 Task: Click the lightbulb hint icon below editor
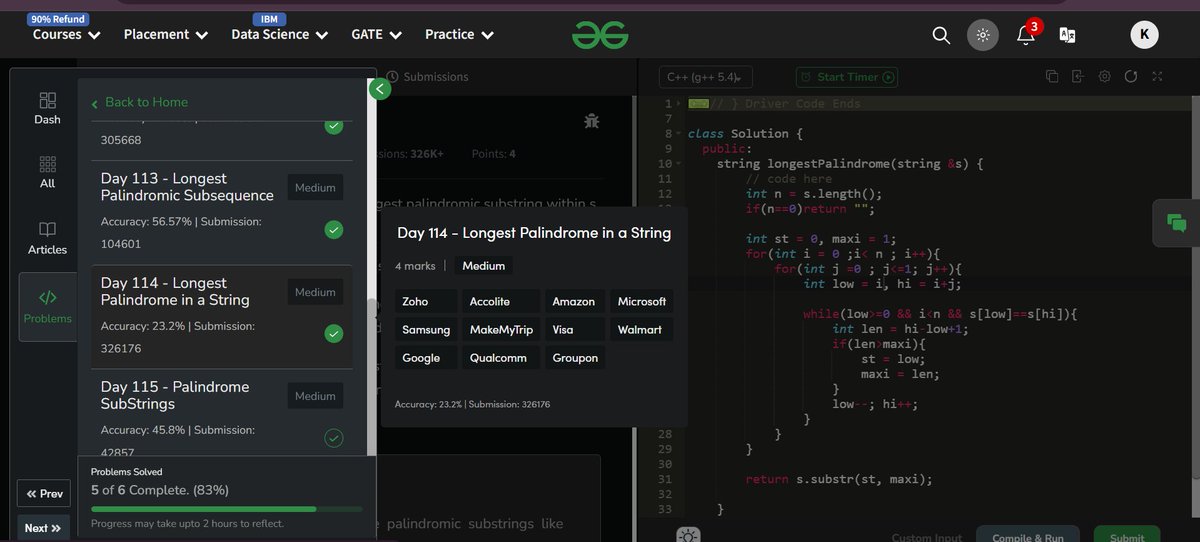(688, 534)
